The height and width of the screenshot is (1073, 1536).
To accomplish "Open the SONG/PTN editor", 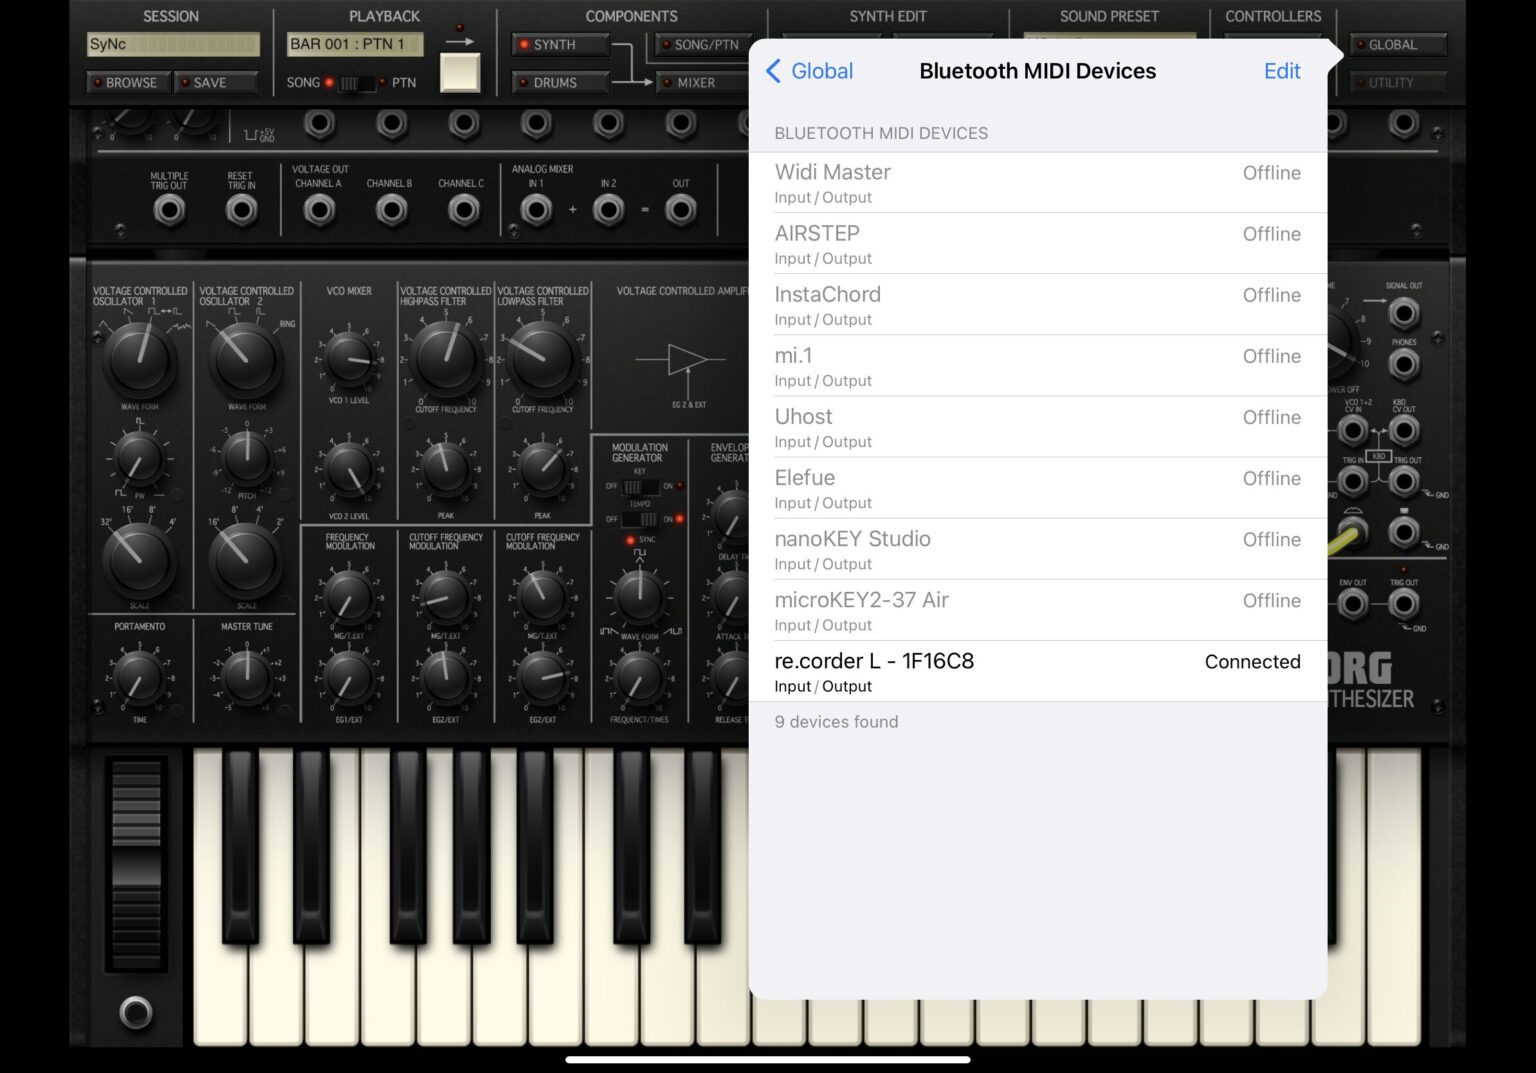I will click(700, 44).
